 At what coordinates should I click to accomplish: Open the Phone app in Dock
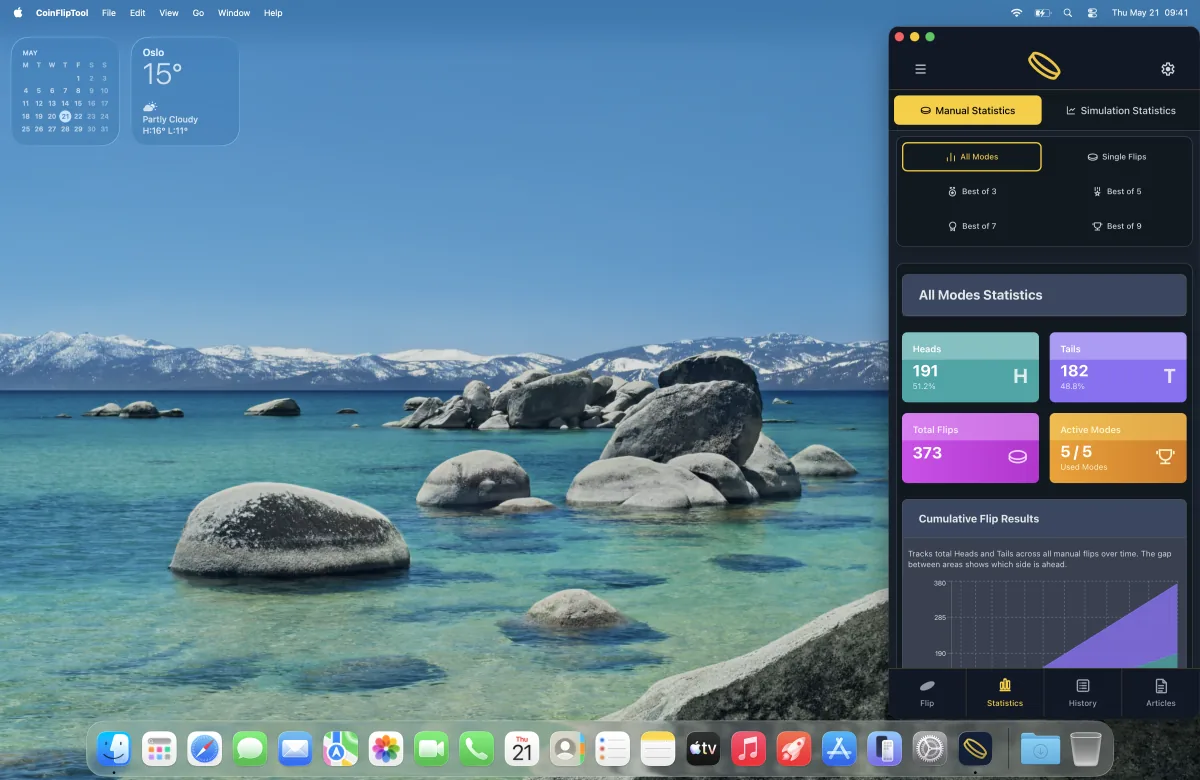[476, 748]
